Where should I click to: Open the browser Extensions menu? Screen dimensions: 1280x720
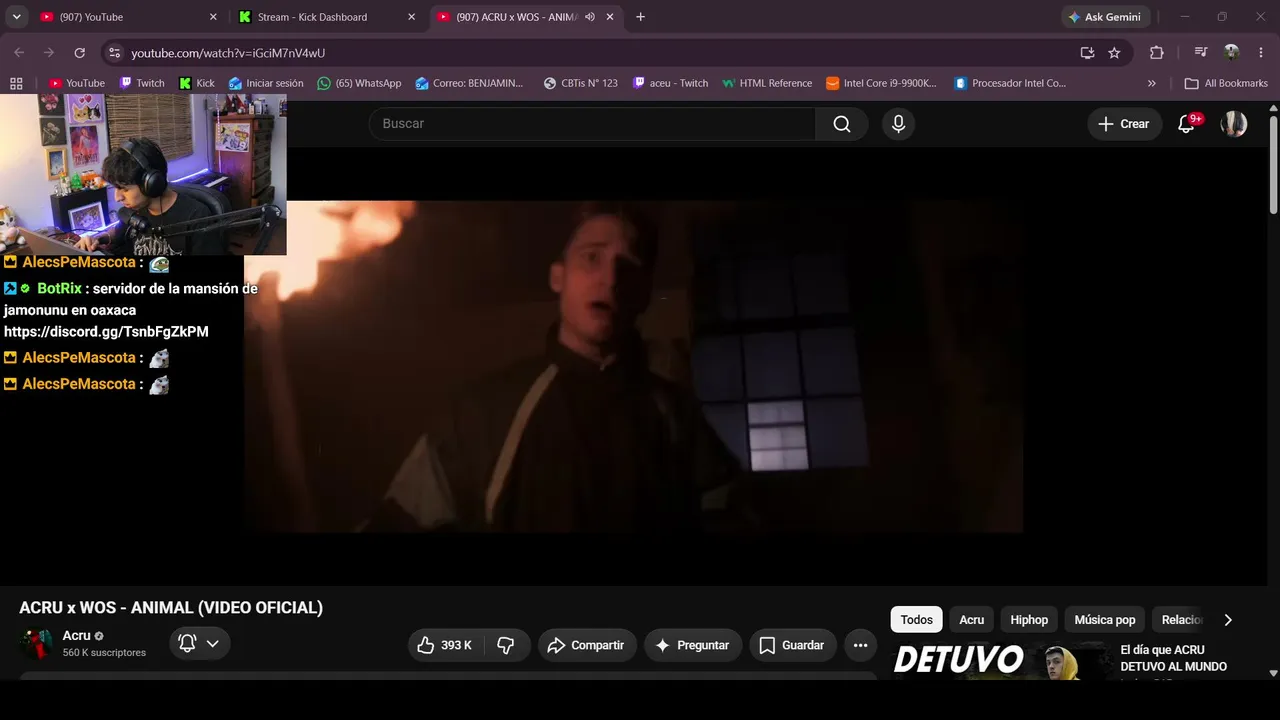[1157, 53]
